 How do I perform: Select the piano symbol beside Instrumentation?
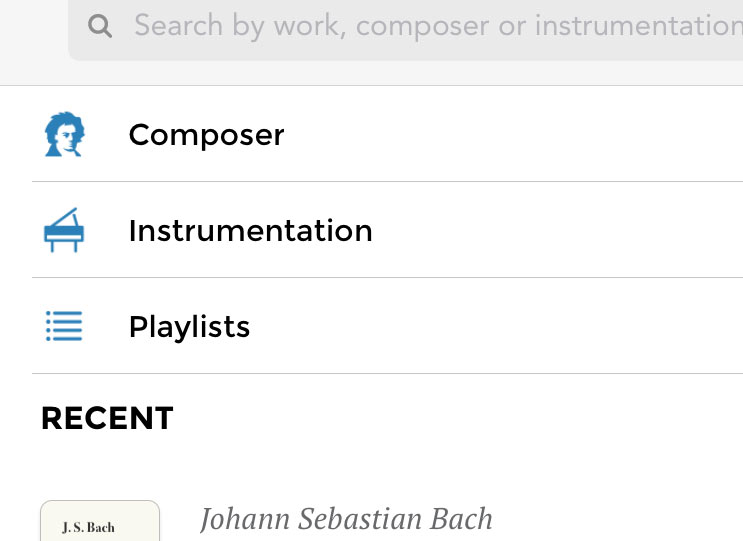point(64,230)
